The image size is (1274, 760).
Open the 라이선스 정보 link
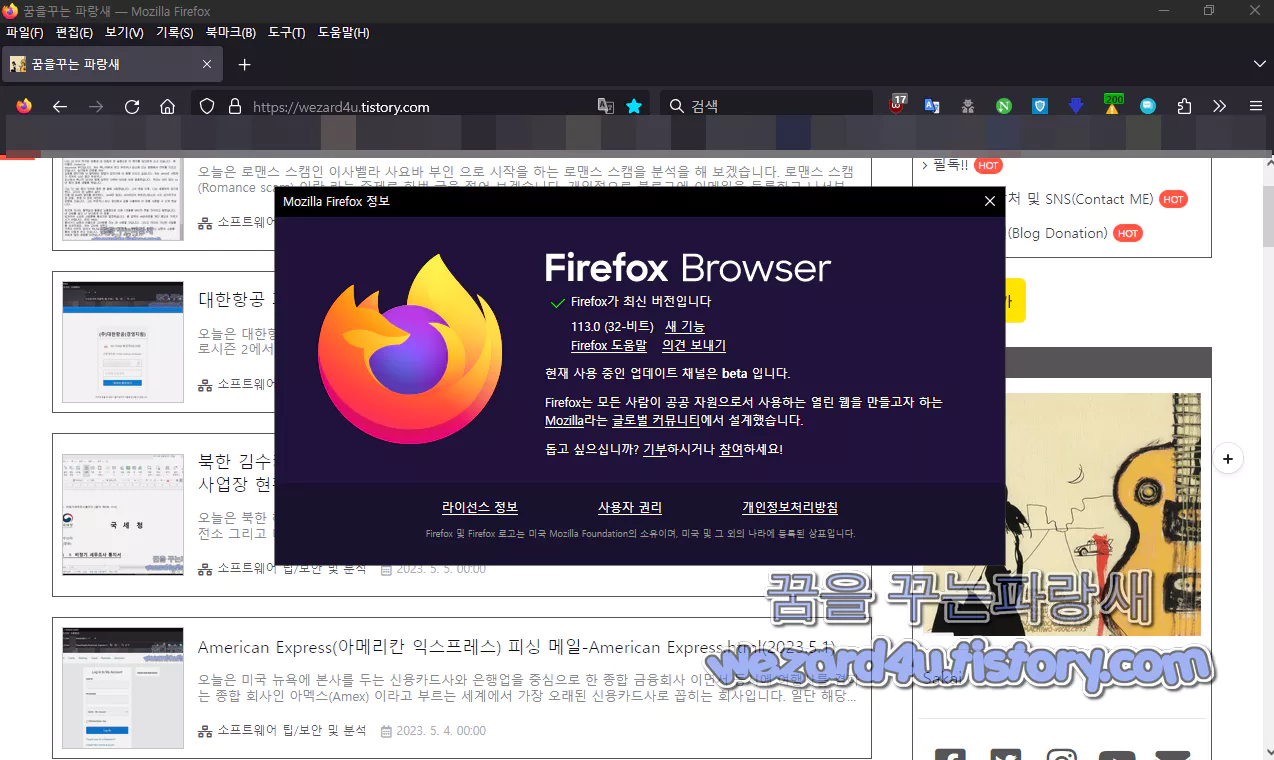point(481,507)
